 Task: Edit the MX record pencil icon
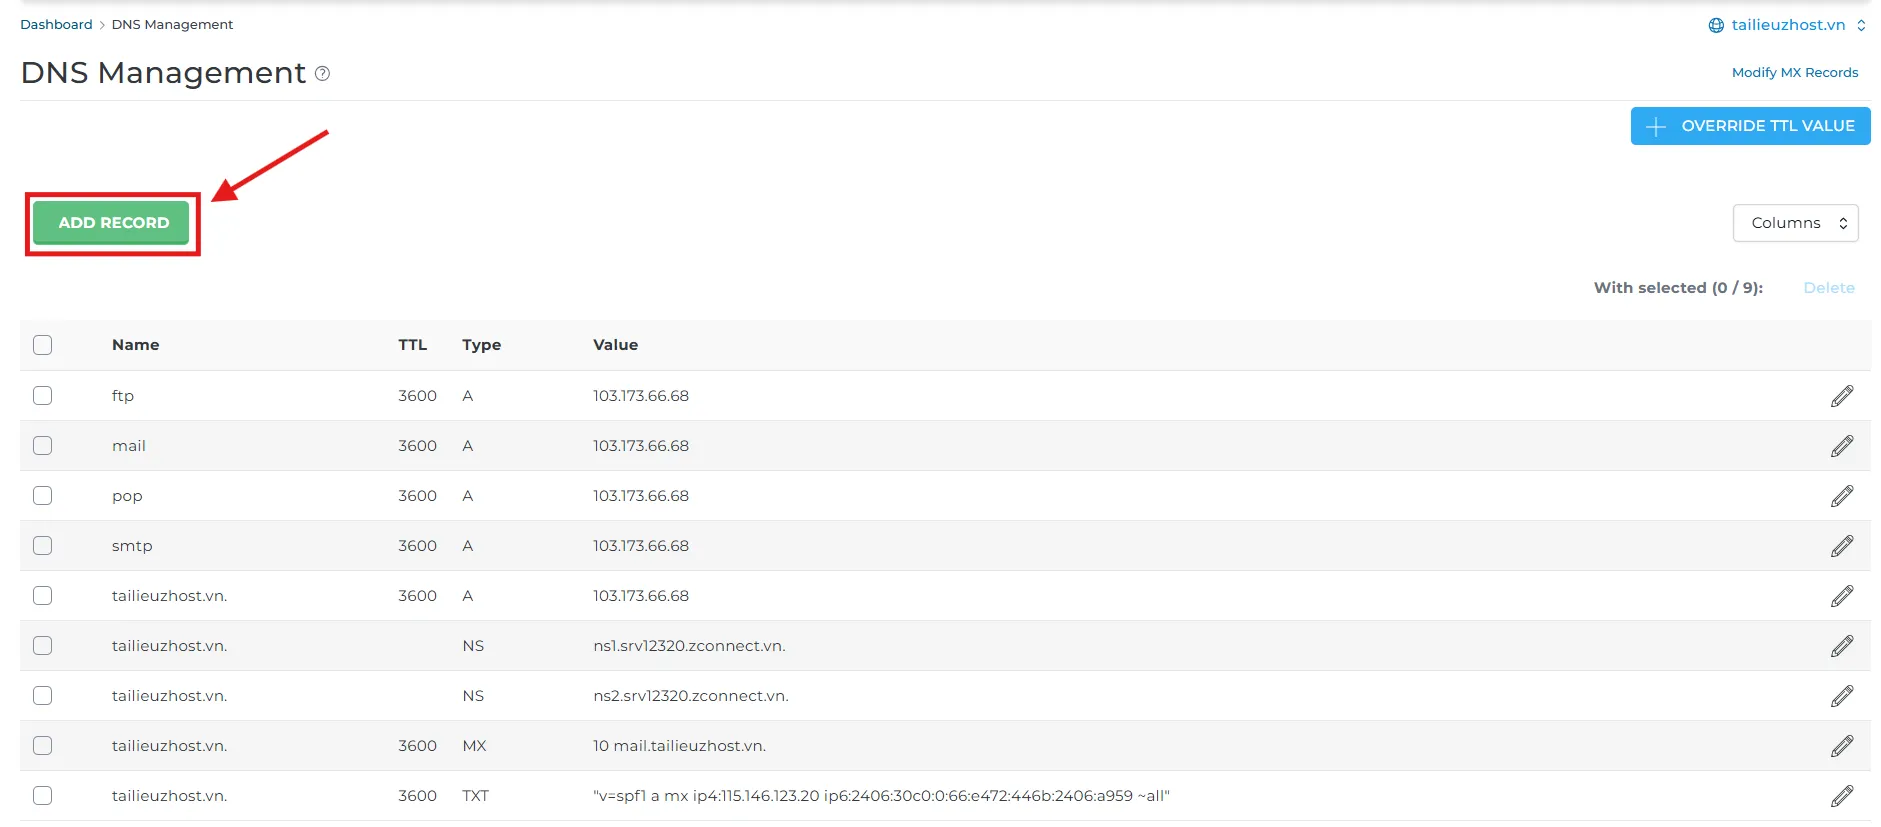tap(1841, 746)
